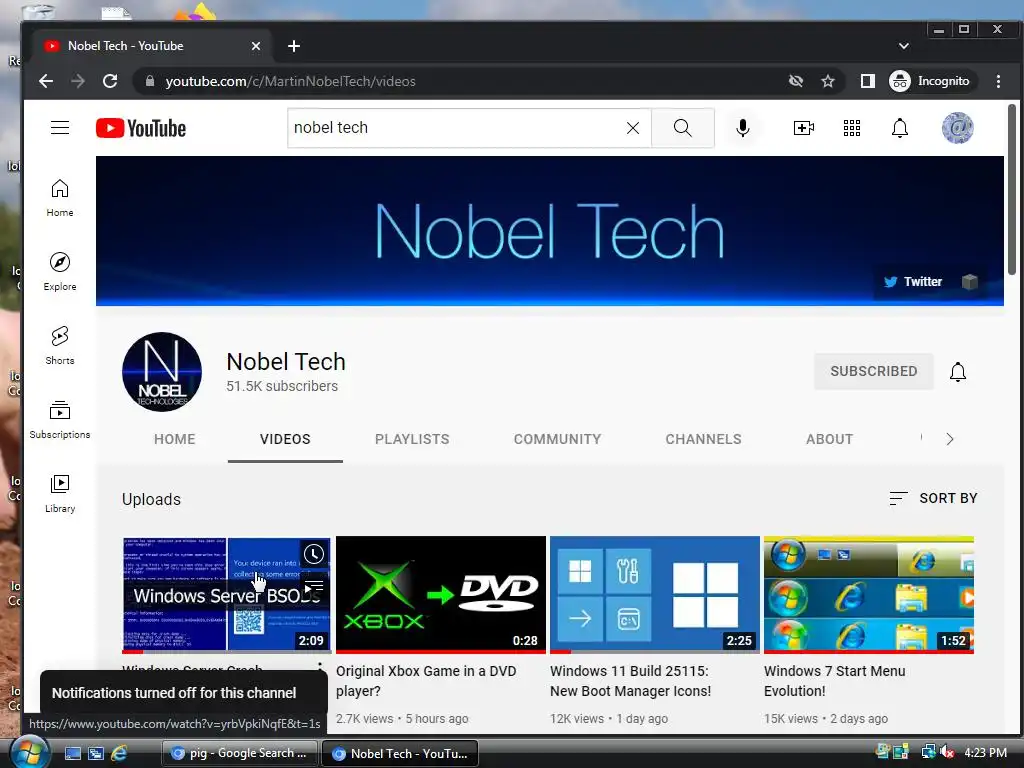Toggle the channel notification bell
Viewport: 1024px width, 768px height.
[x=957, y=372]
